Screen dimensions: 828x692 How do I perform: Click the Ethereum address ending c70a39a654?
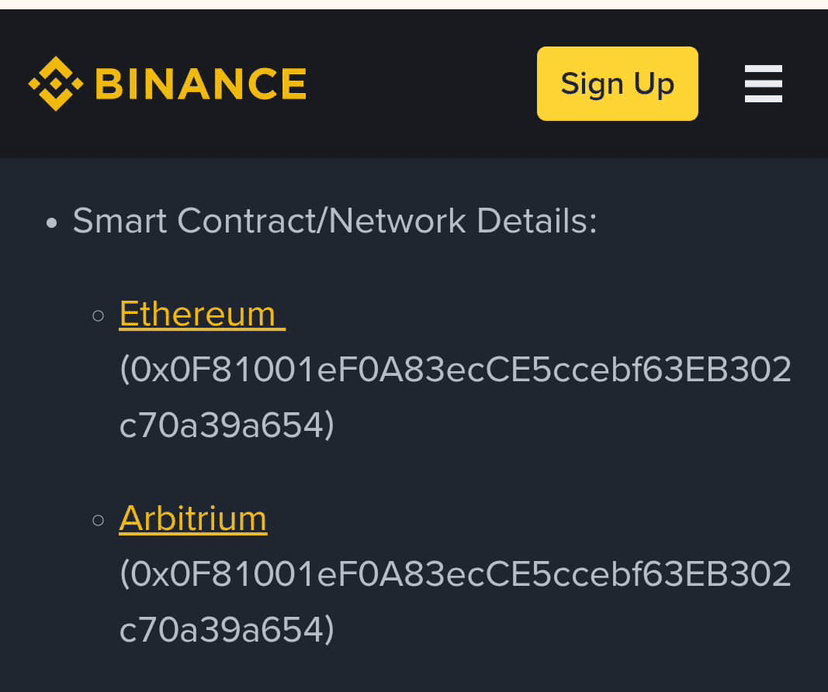227,425
